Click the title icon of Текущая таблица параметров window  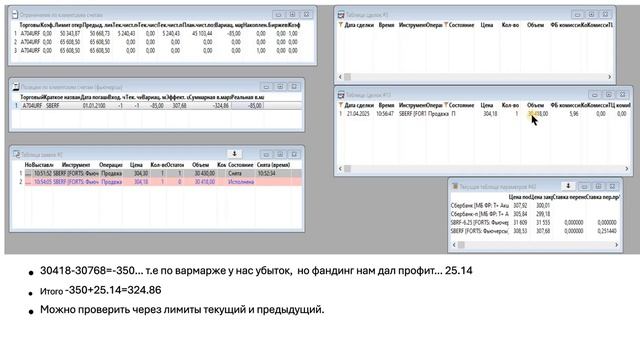point(455,187)
